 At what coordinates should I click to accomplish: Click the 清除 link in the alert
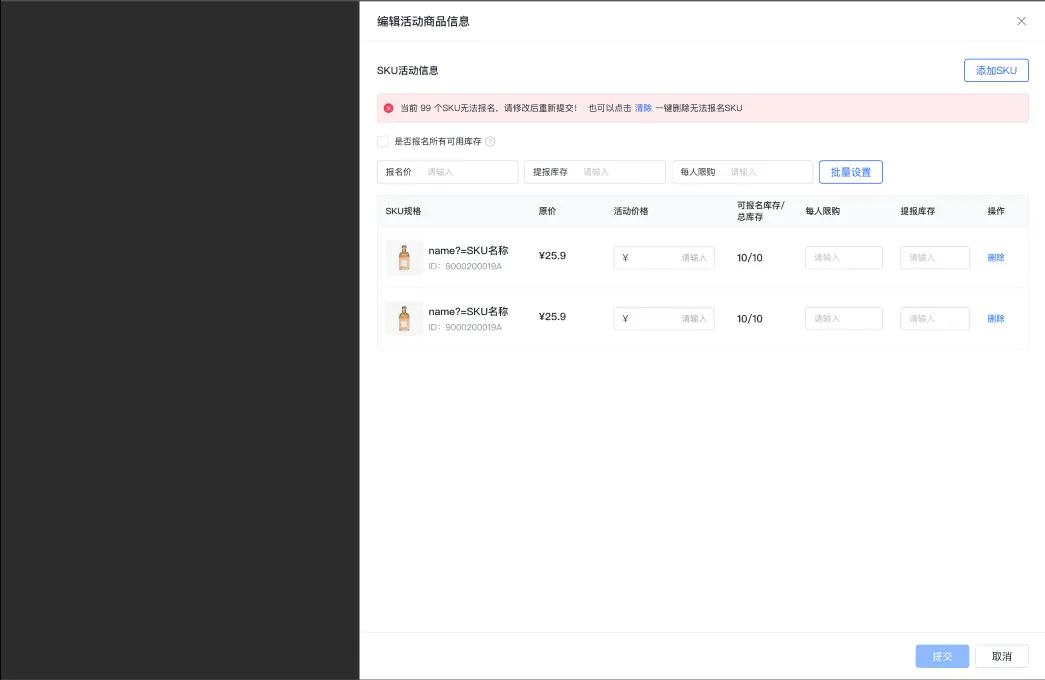coord(642,108)
